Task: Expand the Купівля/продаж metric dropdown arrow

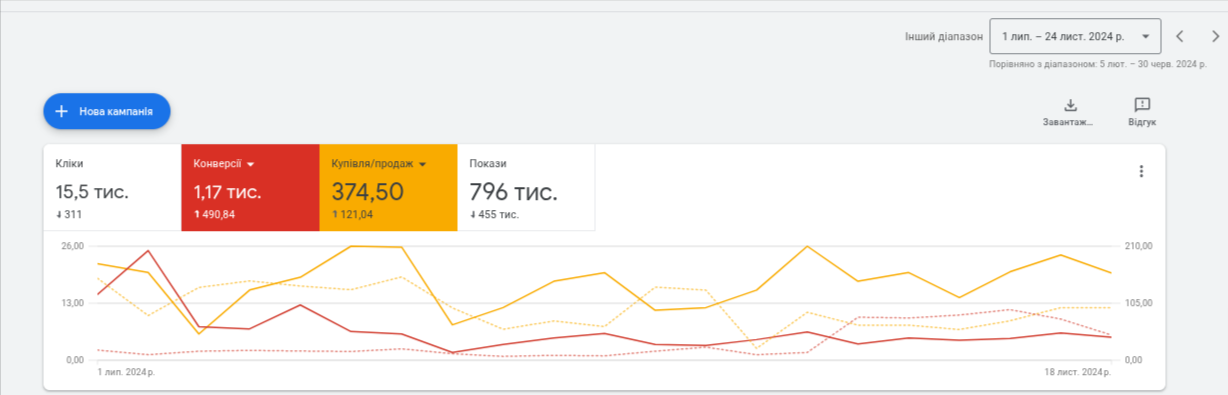Action: click(x=423, y=164)
